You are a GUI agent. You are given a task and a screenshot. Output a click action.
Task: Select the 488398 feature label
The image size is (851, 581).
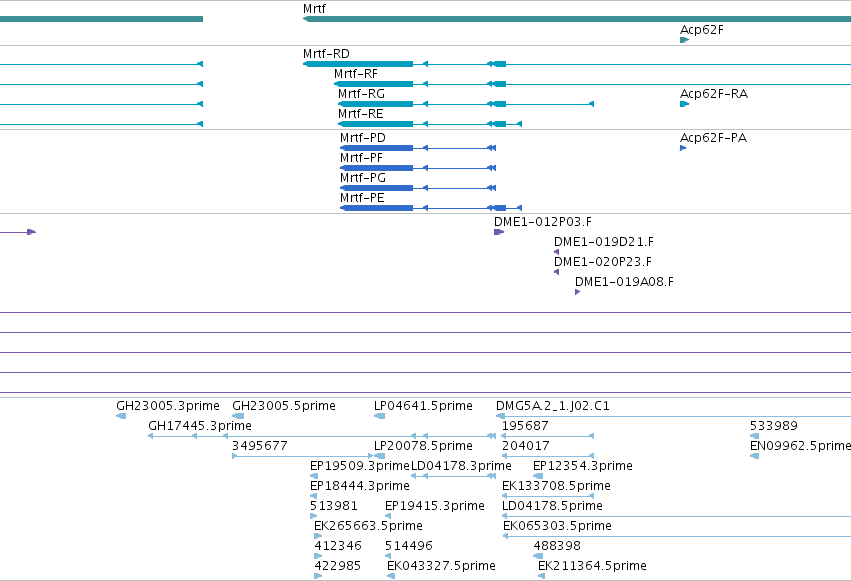[x=557, y=546]
